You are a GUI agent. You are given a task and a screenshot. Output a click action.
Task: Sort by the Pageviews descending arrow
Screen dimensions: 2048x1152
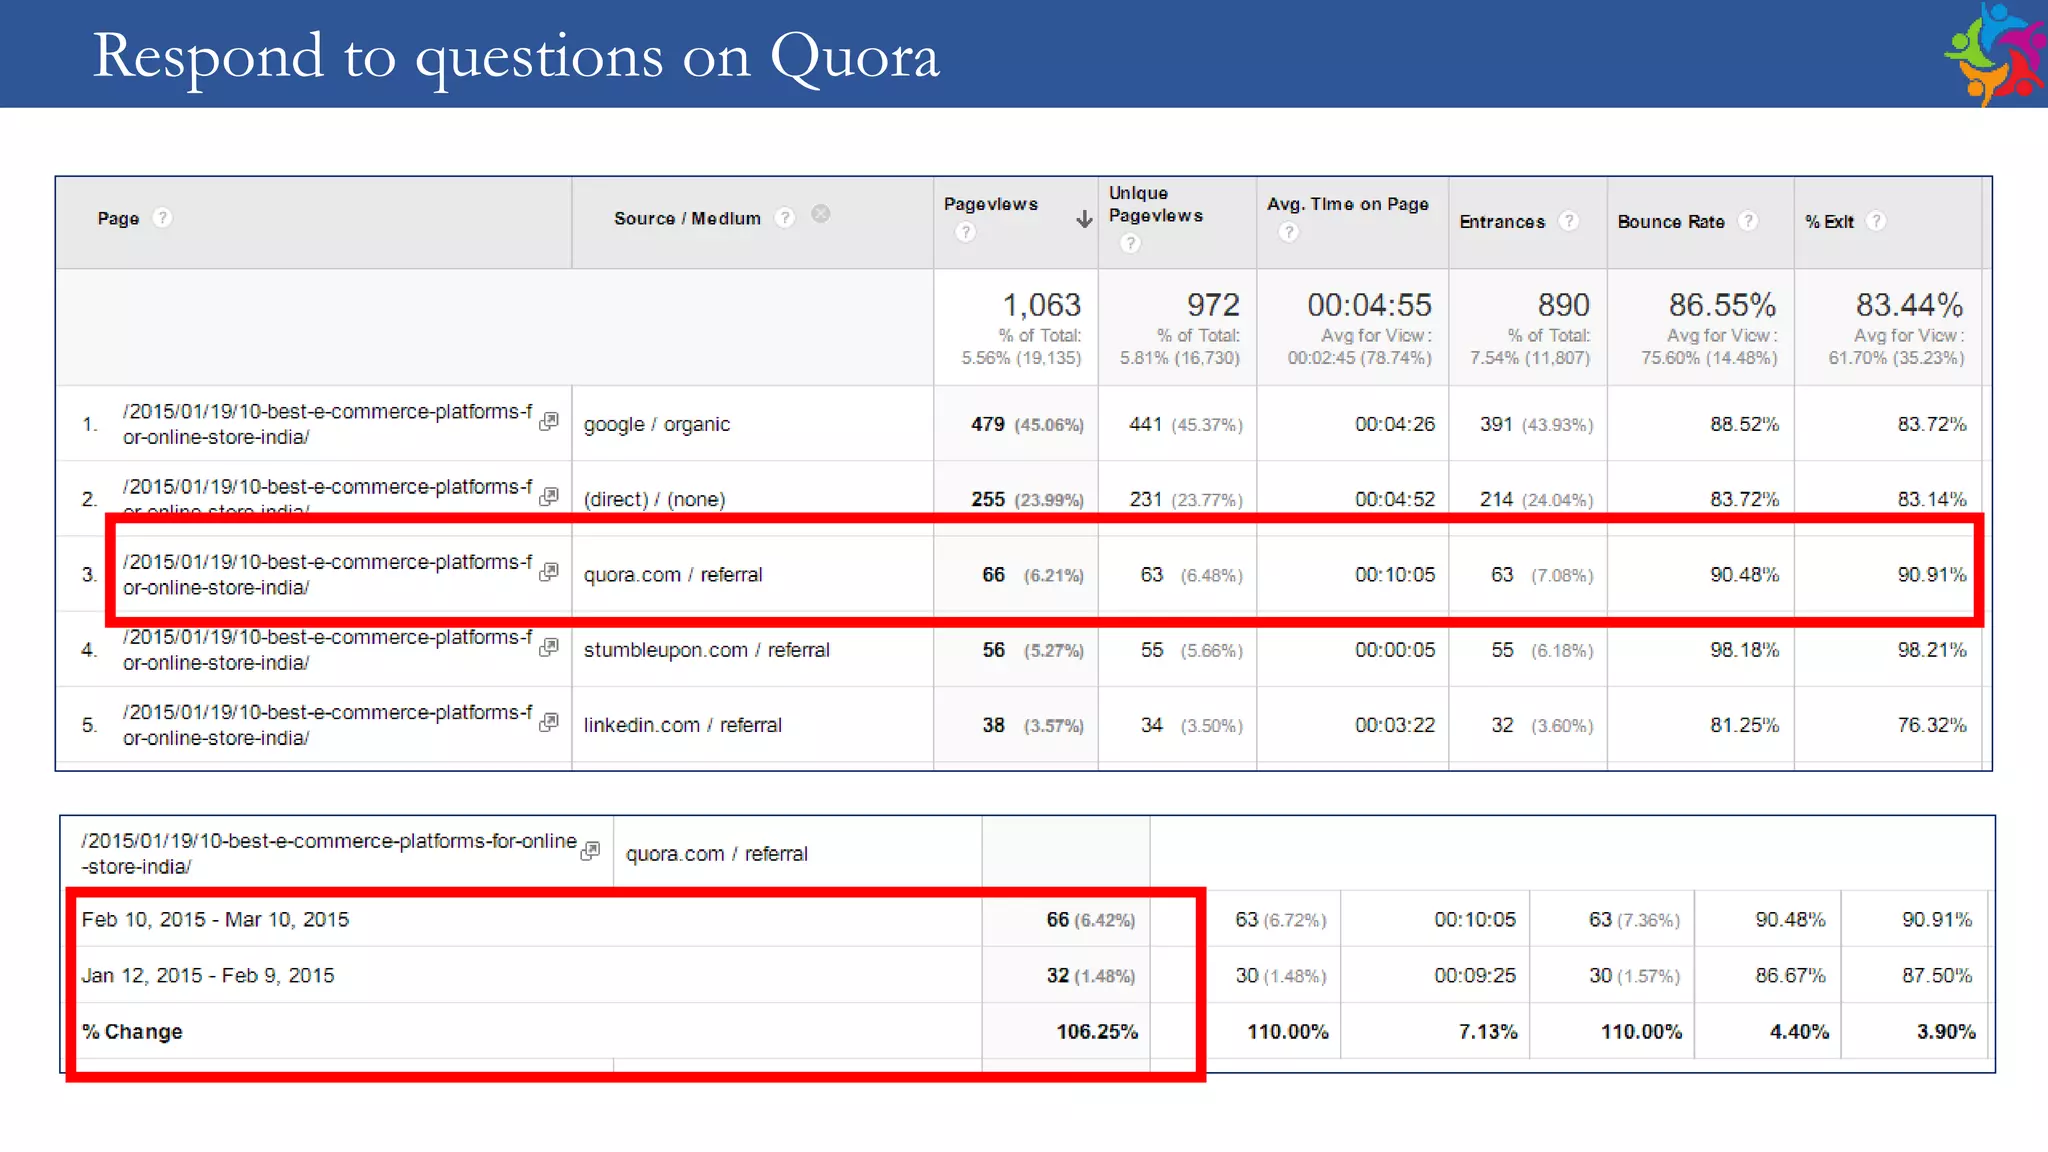tap(1084, 219)
